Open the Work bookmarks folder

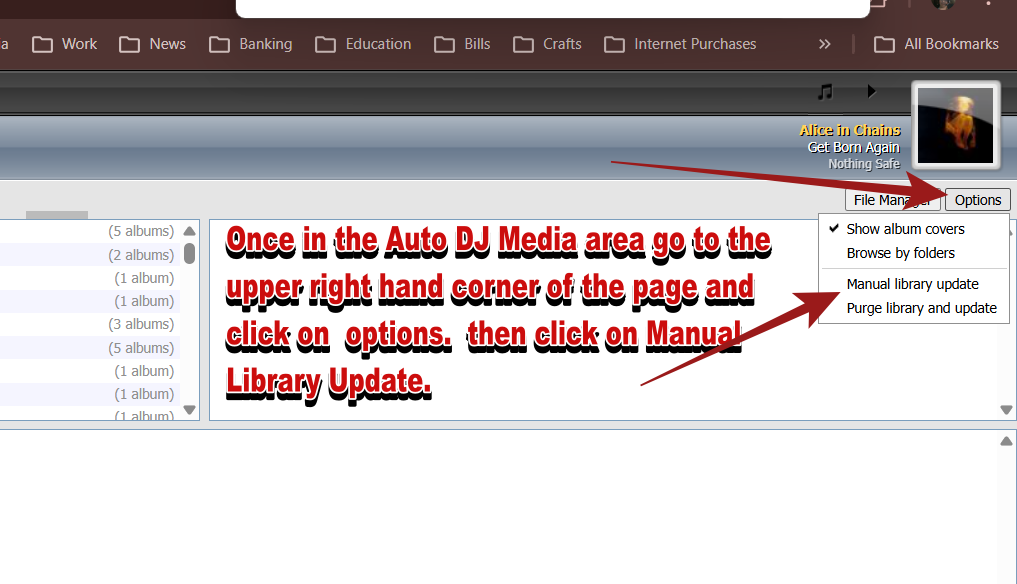click(64, 44)
